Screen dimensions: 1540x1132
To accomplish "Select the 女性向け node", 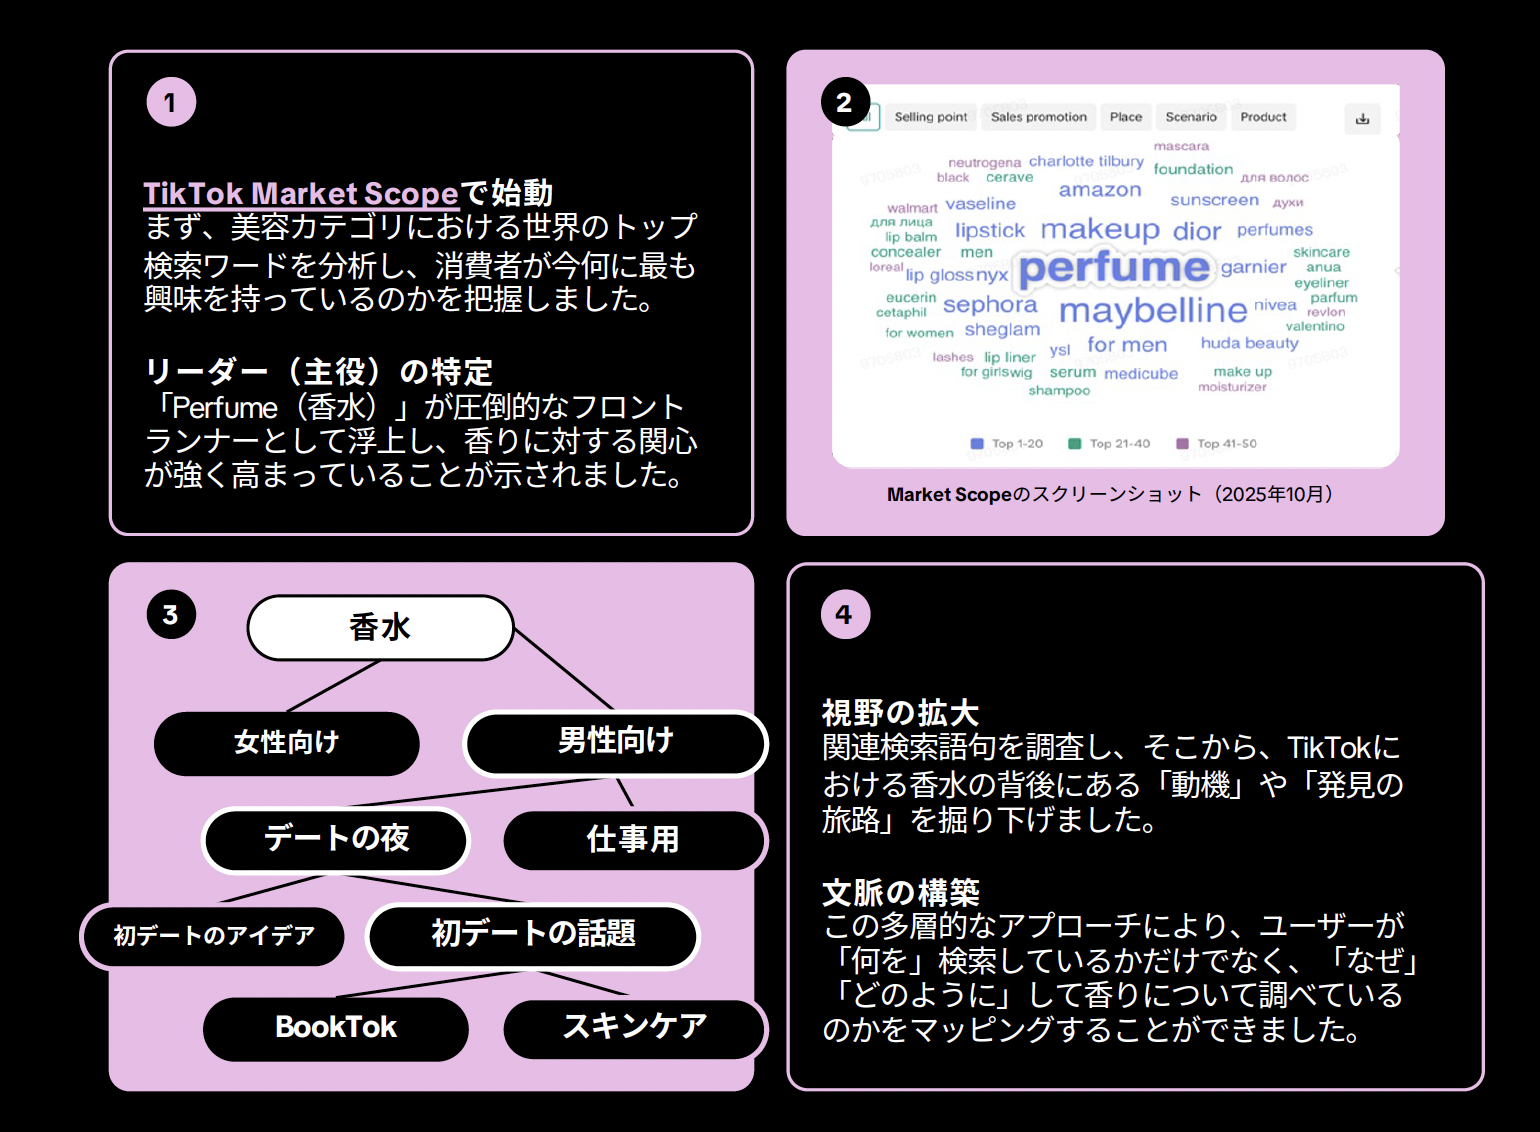I will [x=287, y=743].
